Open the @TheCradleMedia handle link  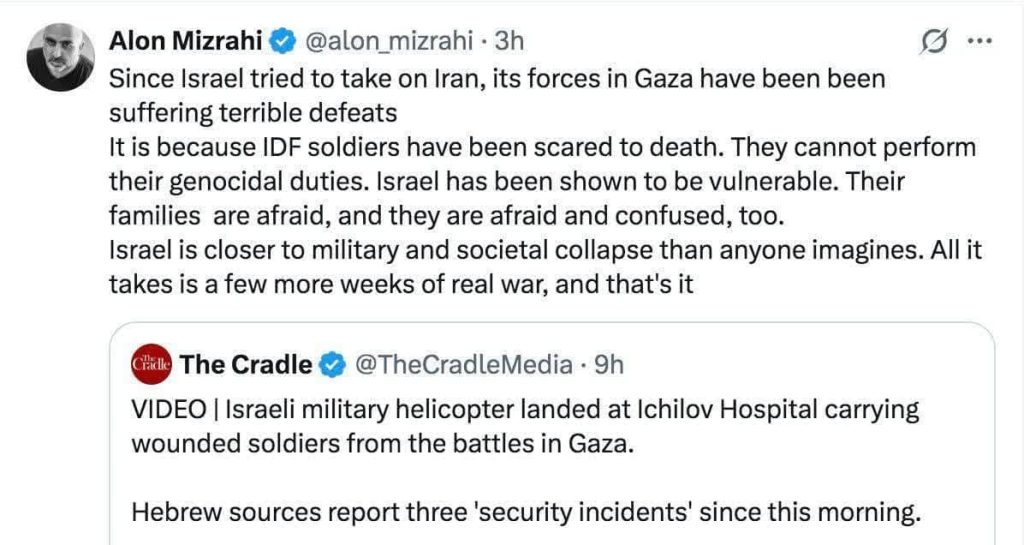point(464,365)
